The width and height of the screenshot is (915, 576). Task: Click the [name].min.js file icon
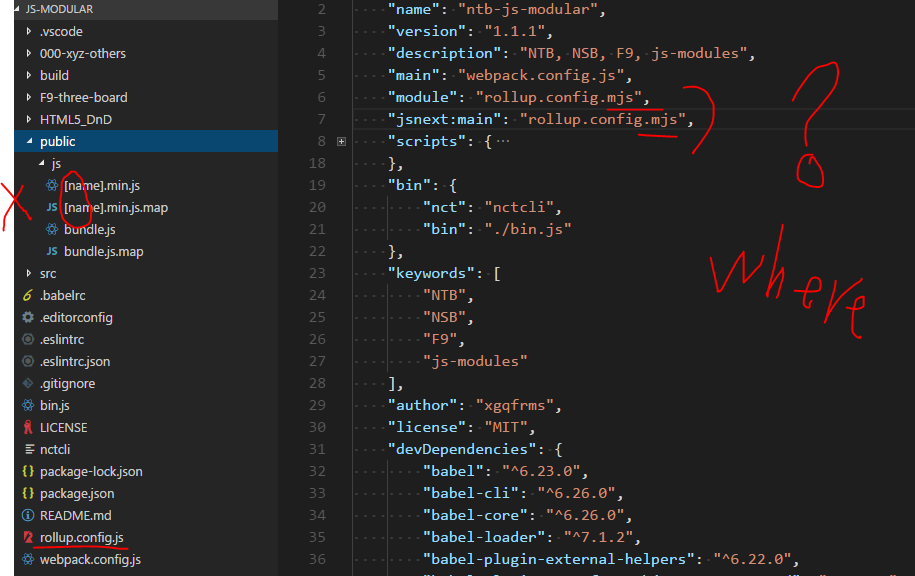click(52, 185)
